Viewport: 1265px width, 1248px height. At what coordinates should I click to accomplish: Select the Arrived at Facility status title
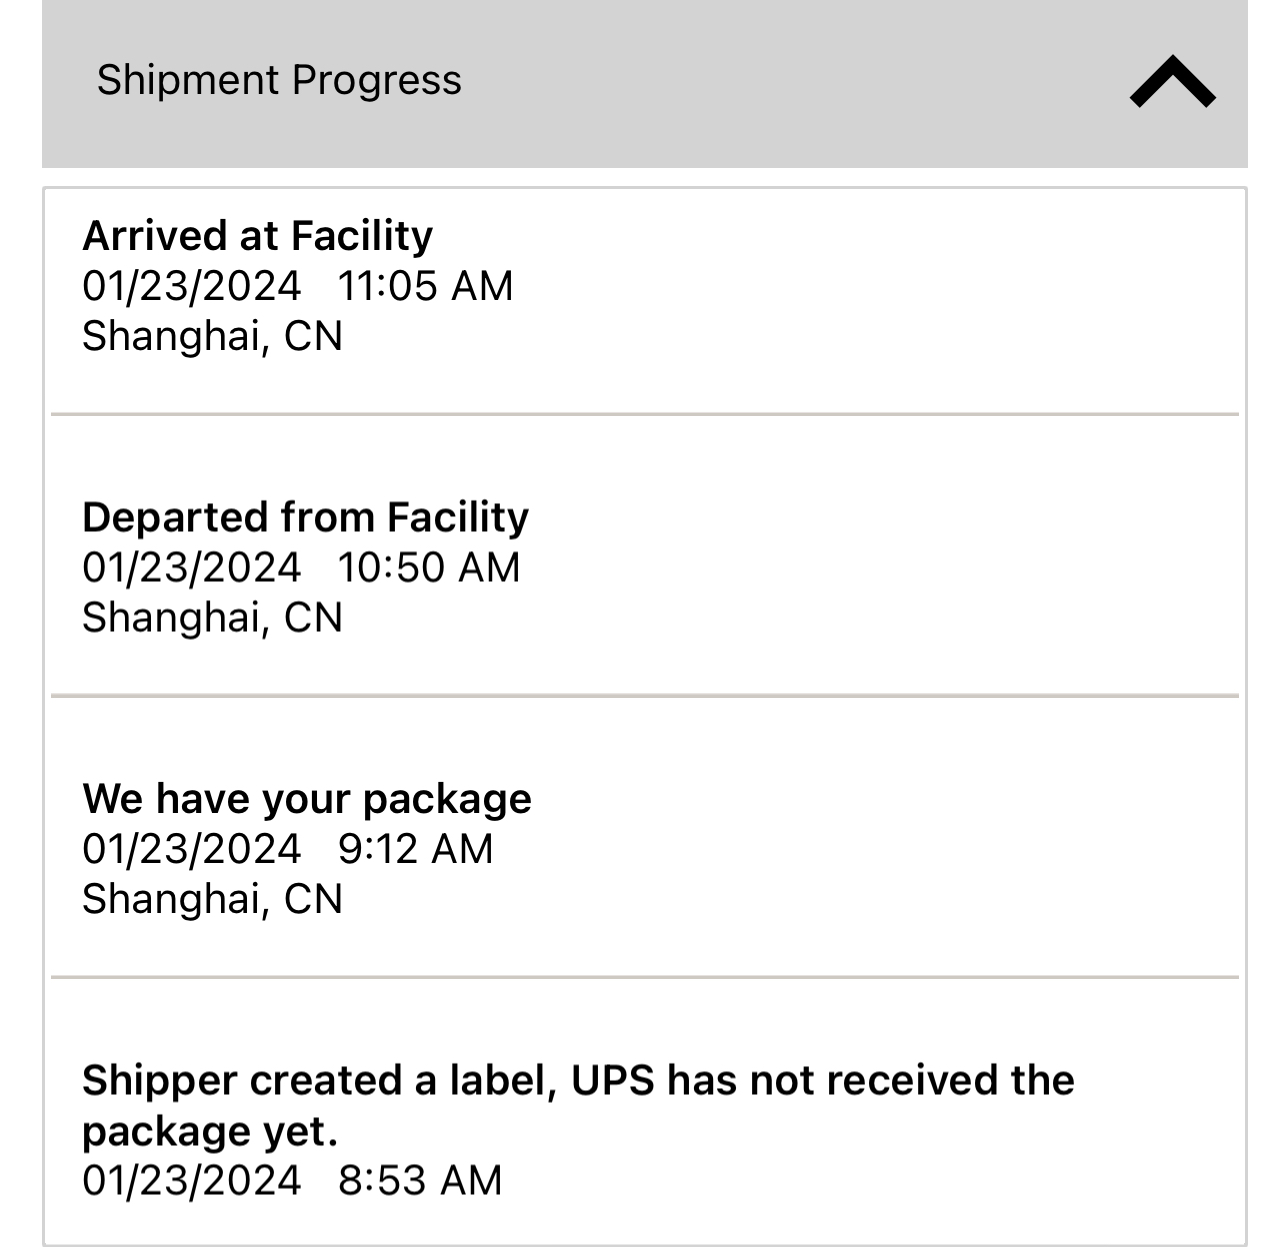click(257, 236)
